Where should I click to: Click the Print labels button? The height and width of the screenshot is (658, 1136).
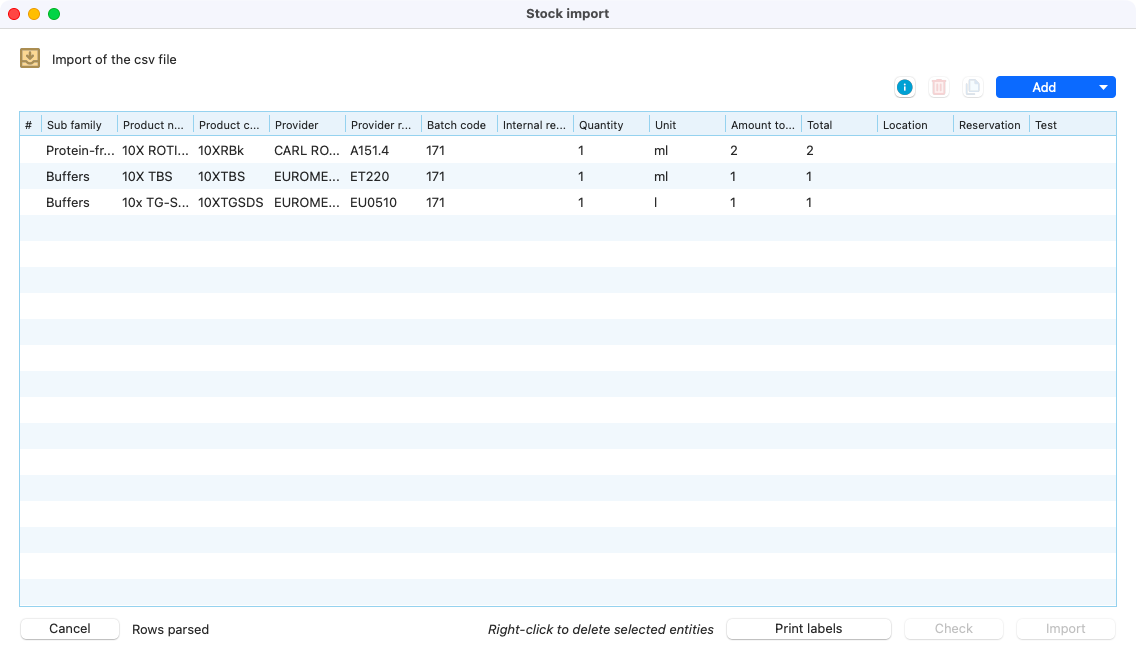pos(809,629)
